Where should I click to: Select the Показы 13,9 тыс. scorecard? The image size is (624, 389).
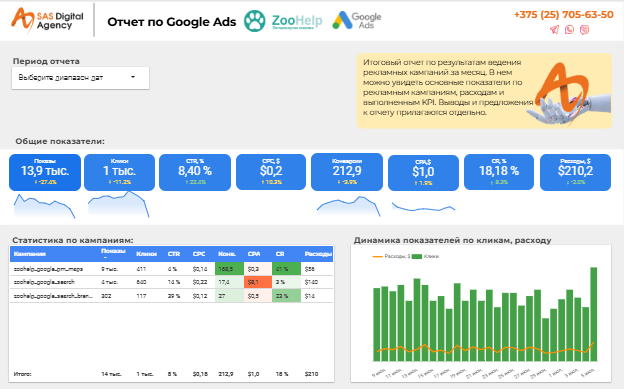click(x=45, y=172)
